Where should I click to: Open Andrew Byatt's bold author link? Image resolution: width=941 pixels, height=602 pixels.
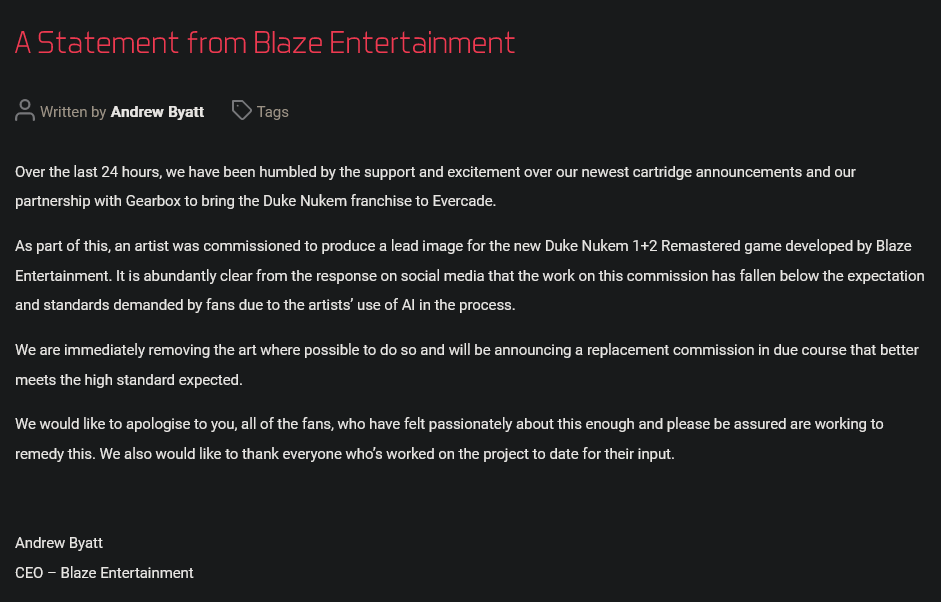(x=157, y=112)
